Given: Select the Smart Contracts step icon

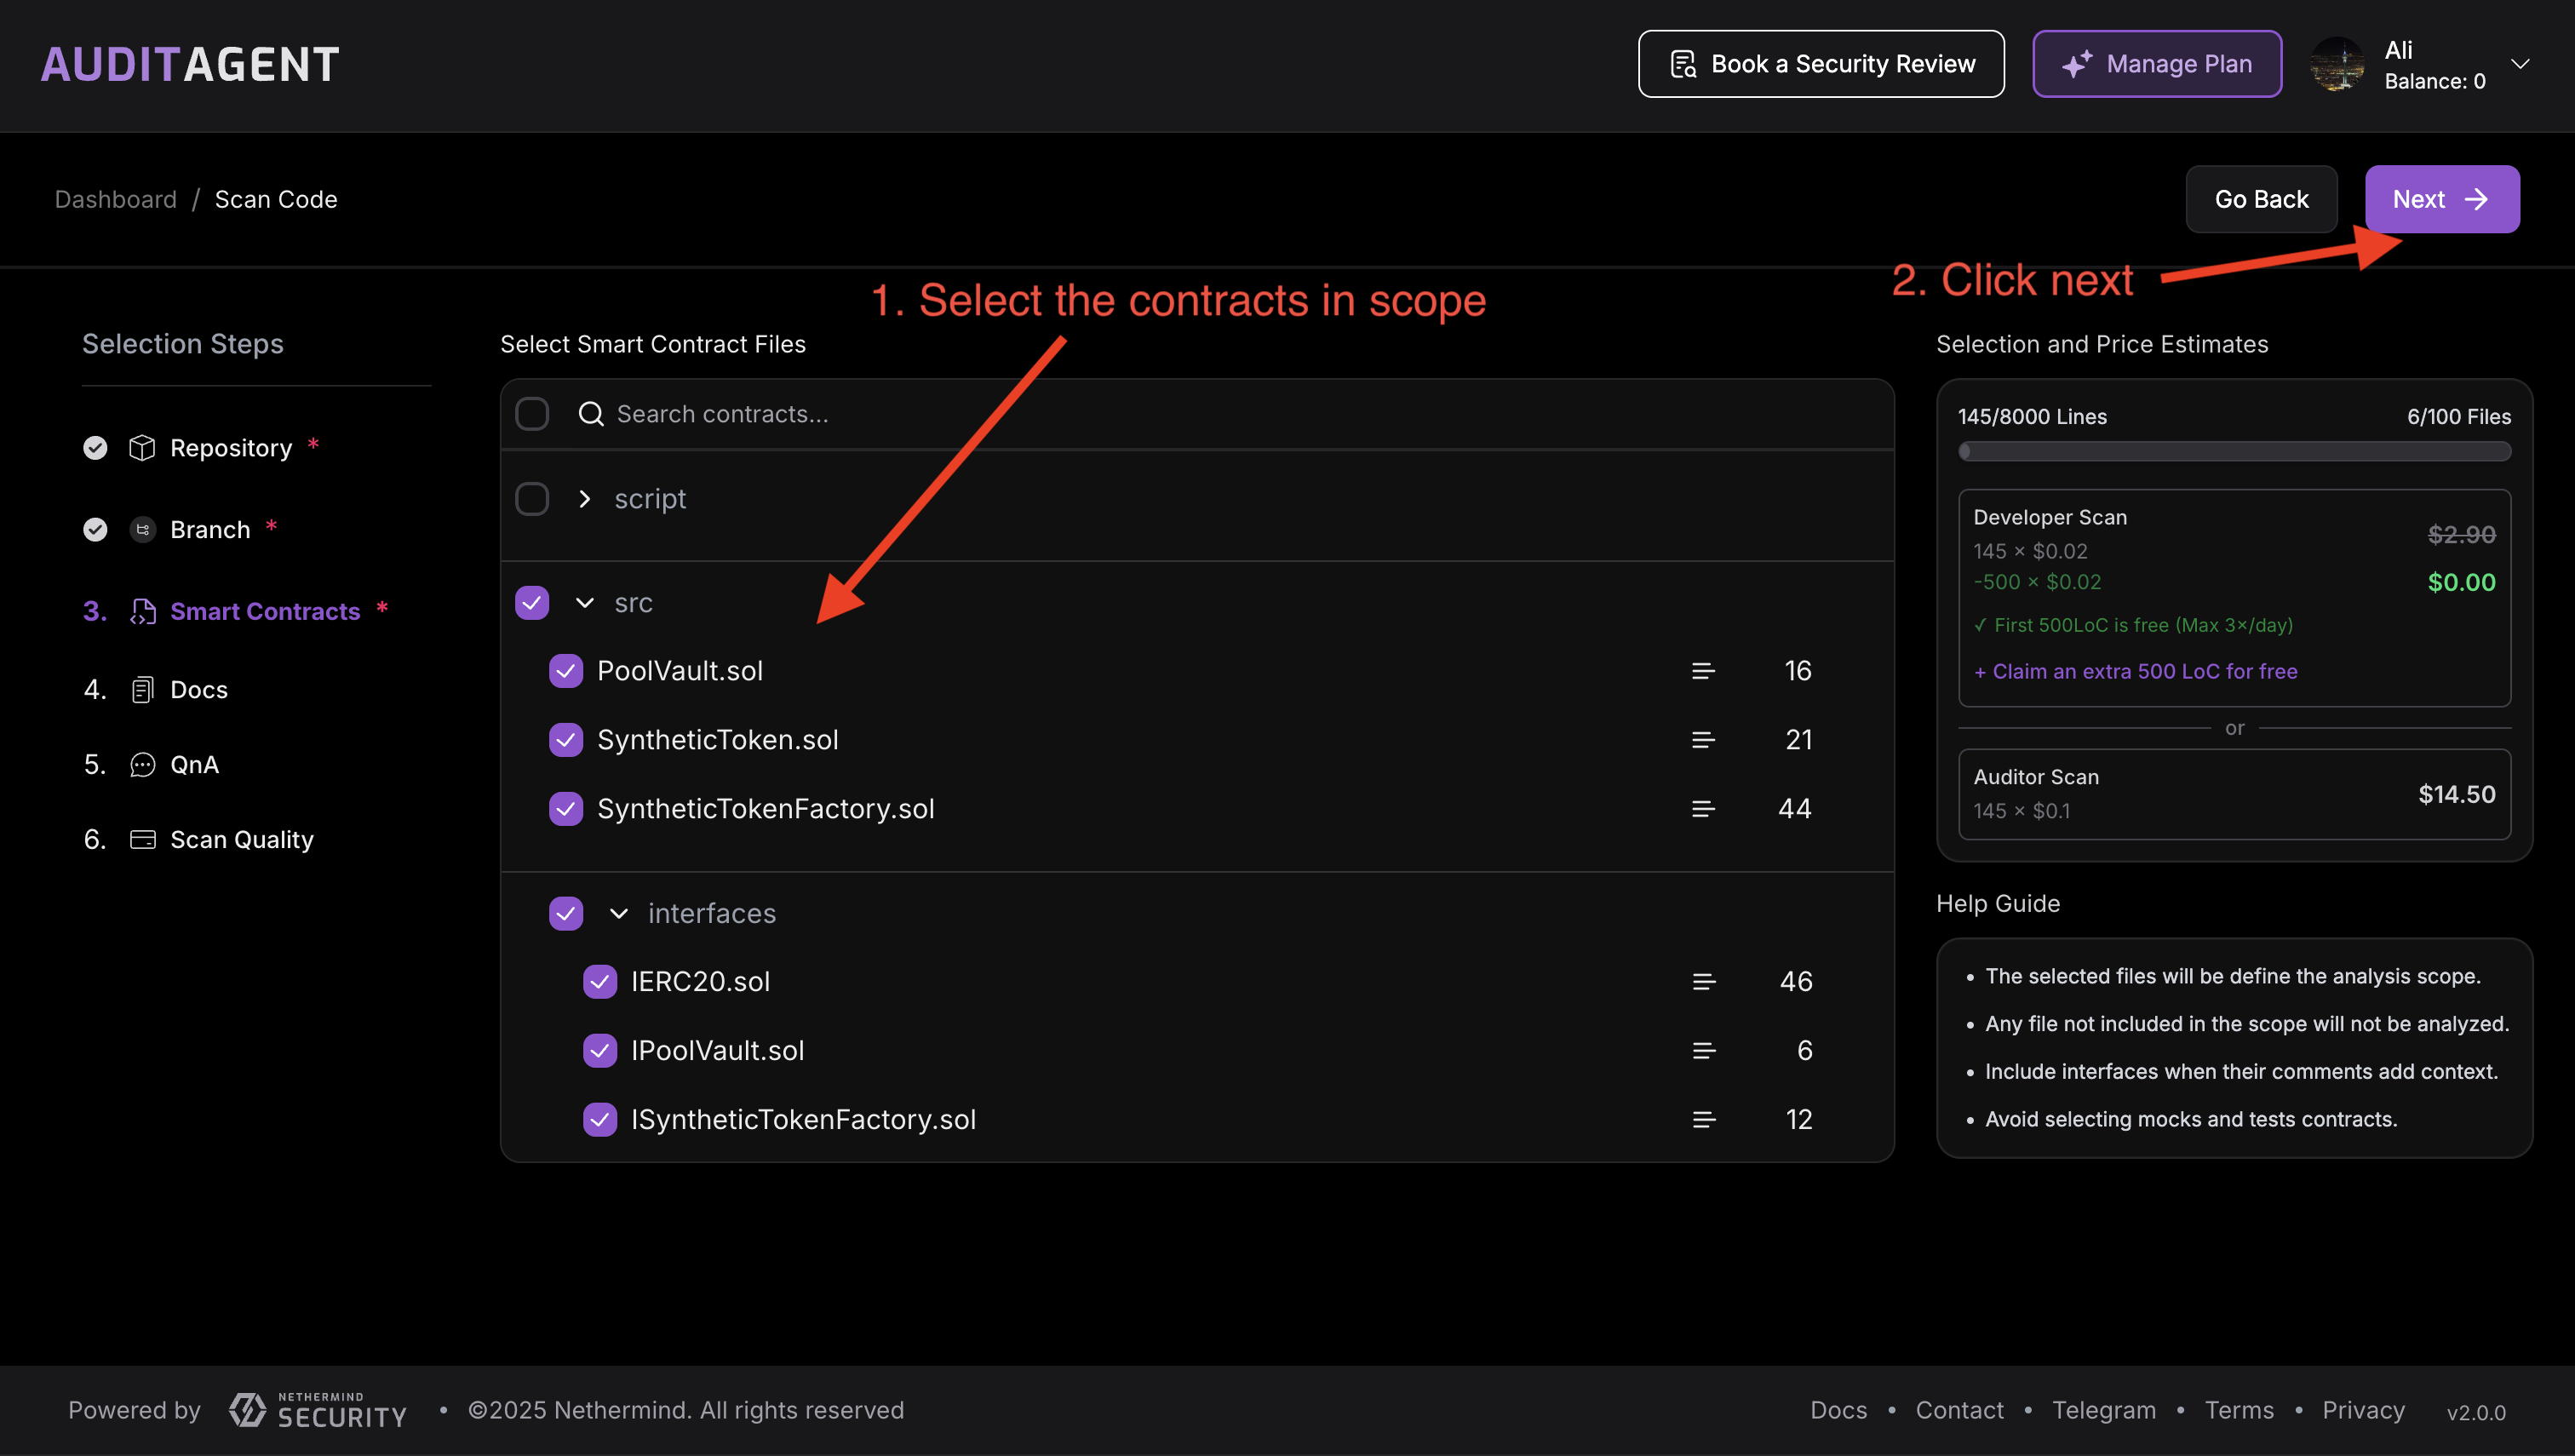Looking at the screenshot, I should tap(143, 611).
